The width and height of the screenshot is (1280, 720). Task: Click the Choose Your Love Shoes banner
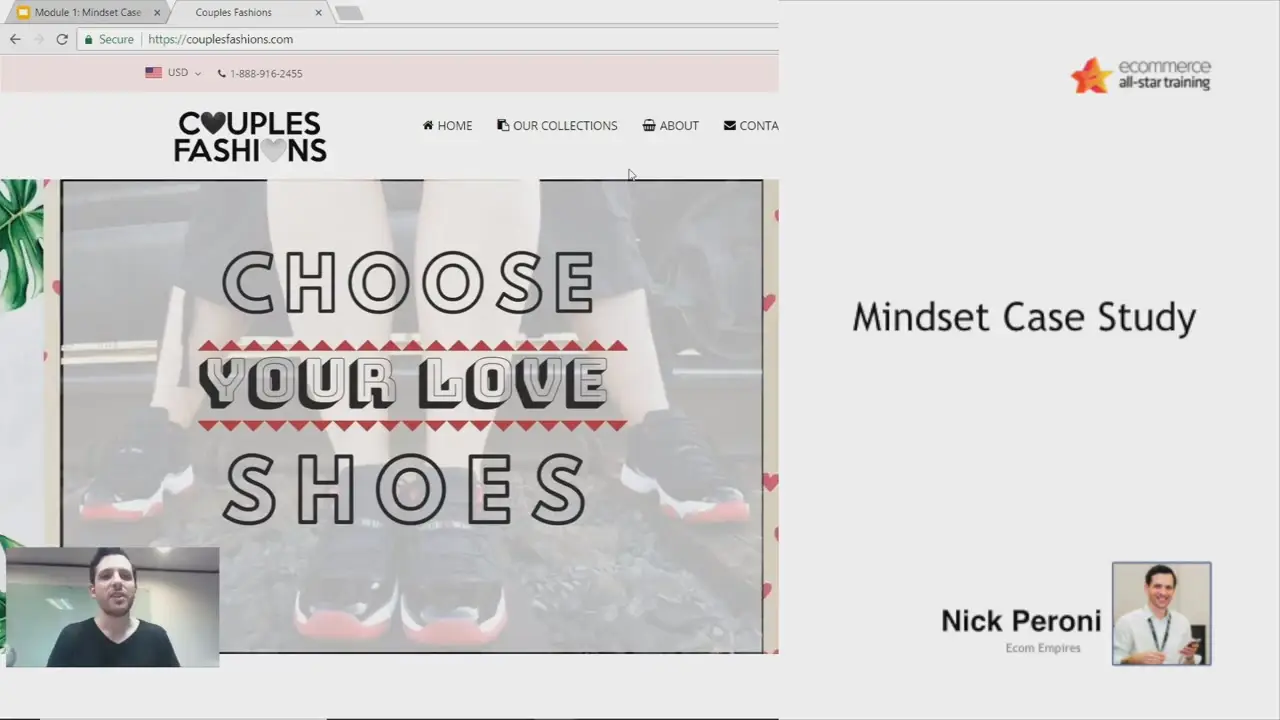(411, 416)
